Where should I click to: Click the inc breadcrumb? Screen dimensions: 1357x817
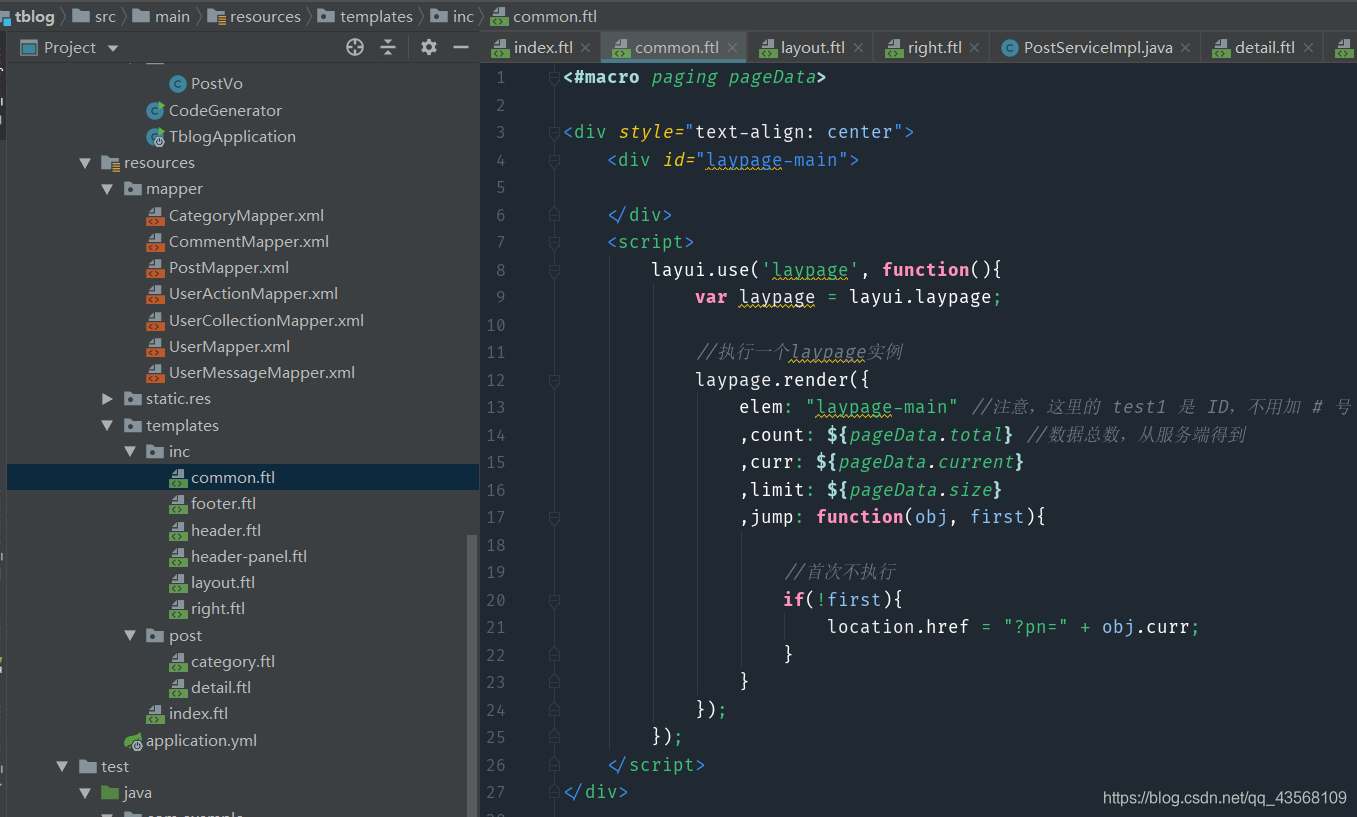(452, 16)
